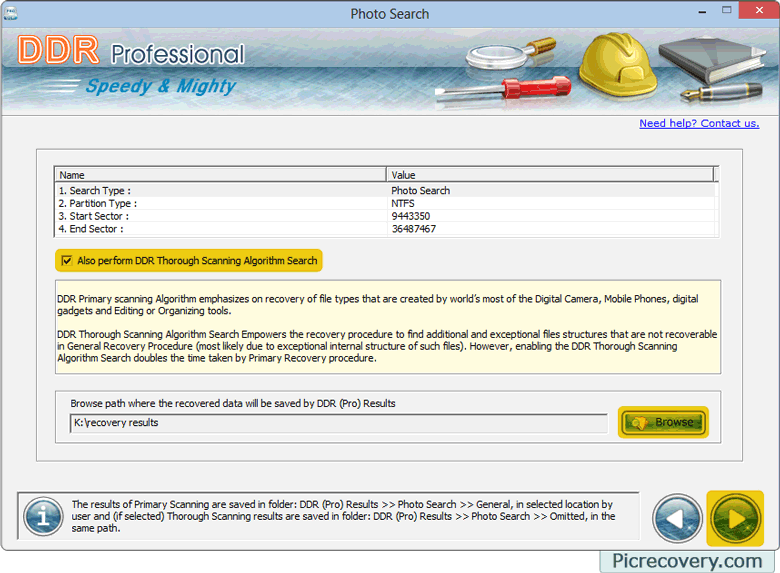780x573 pixels.
Task: Click the blue Back arrow button
Action: coord(677,518)
